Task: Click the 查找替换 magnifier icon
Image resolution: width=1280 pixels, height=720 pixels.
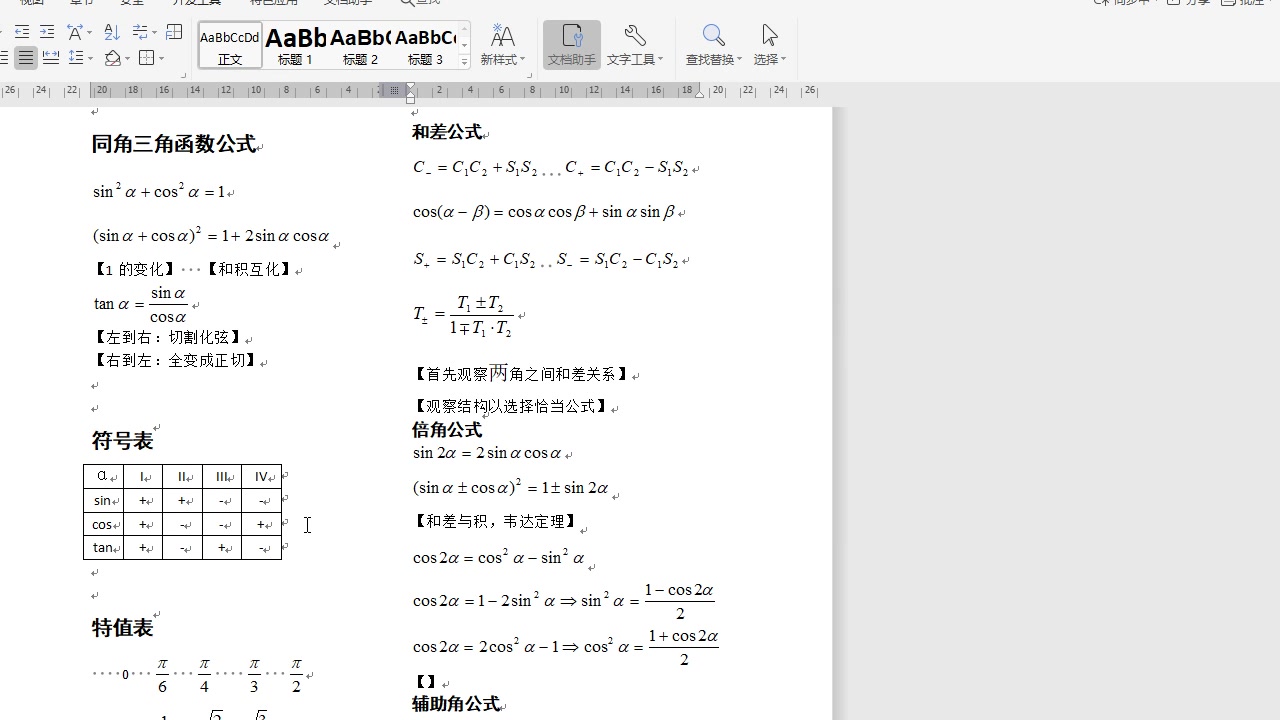Action: [x=713, y=37]
